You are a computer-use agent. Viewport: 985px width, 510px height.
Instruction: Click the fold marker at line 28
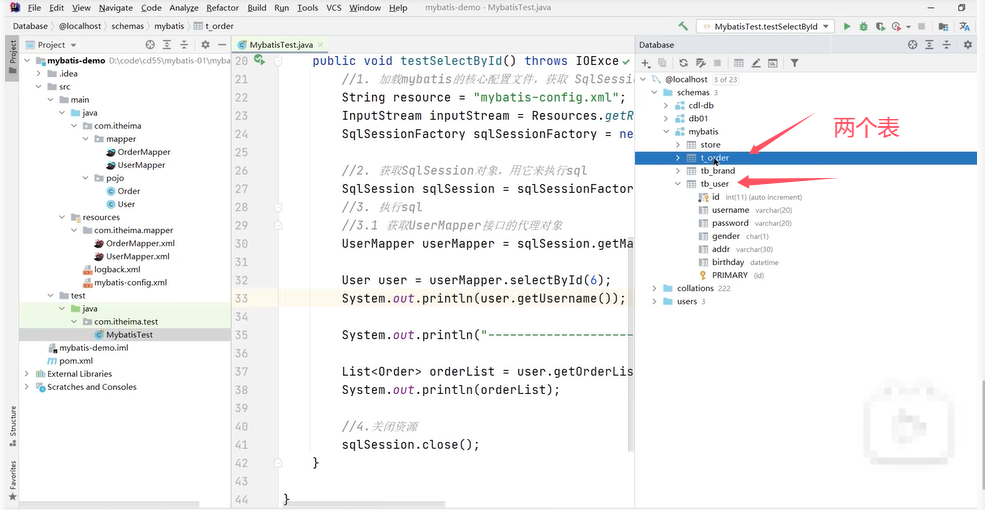point(278,207)
